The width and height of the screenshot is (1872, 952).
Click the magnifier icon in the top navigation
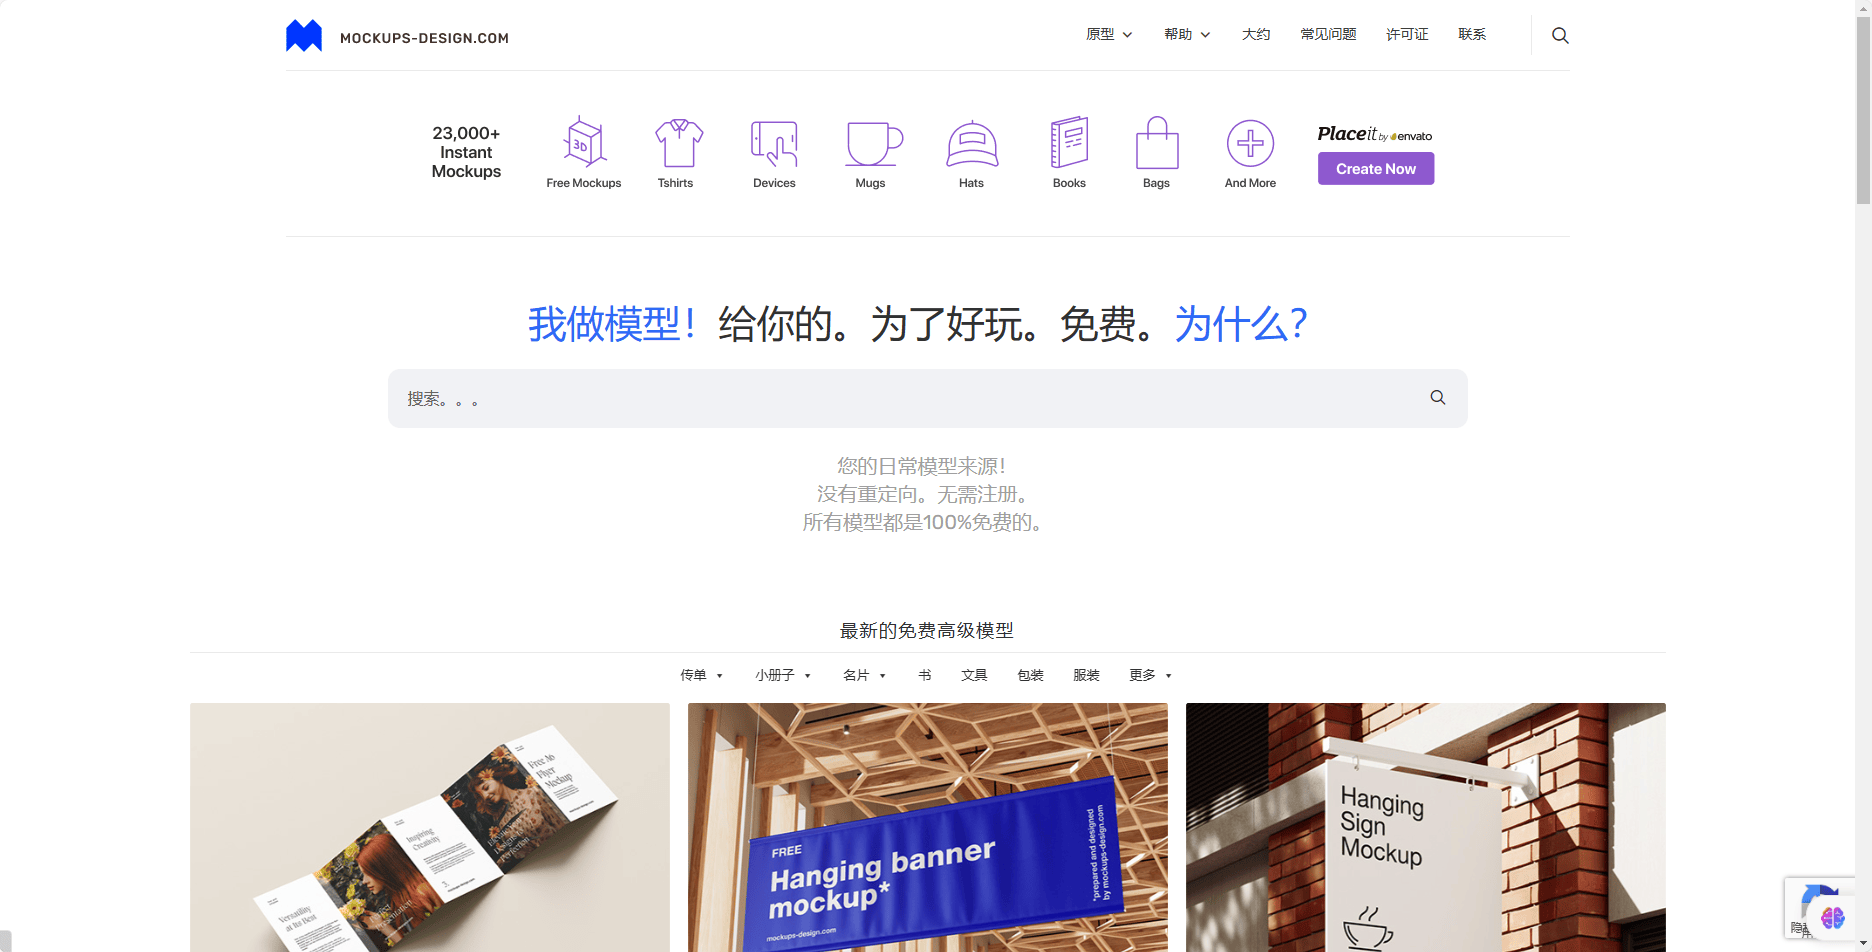(x=1560, y=34)
